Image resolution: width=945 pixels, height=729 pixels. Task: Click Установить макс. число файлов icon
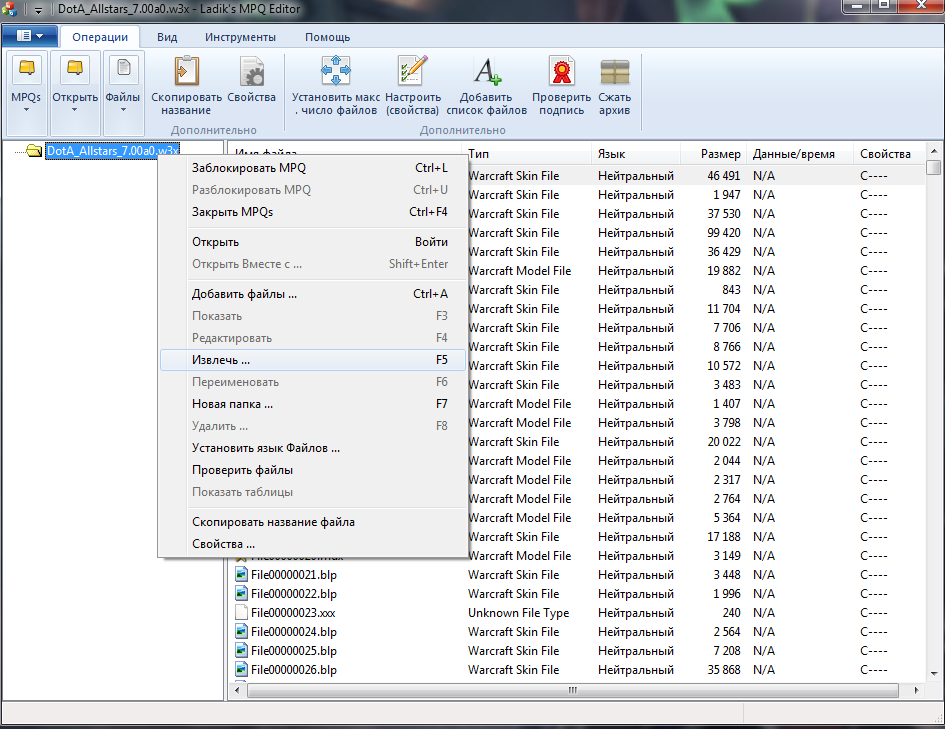[336, 70]
